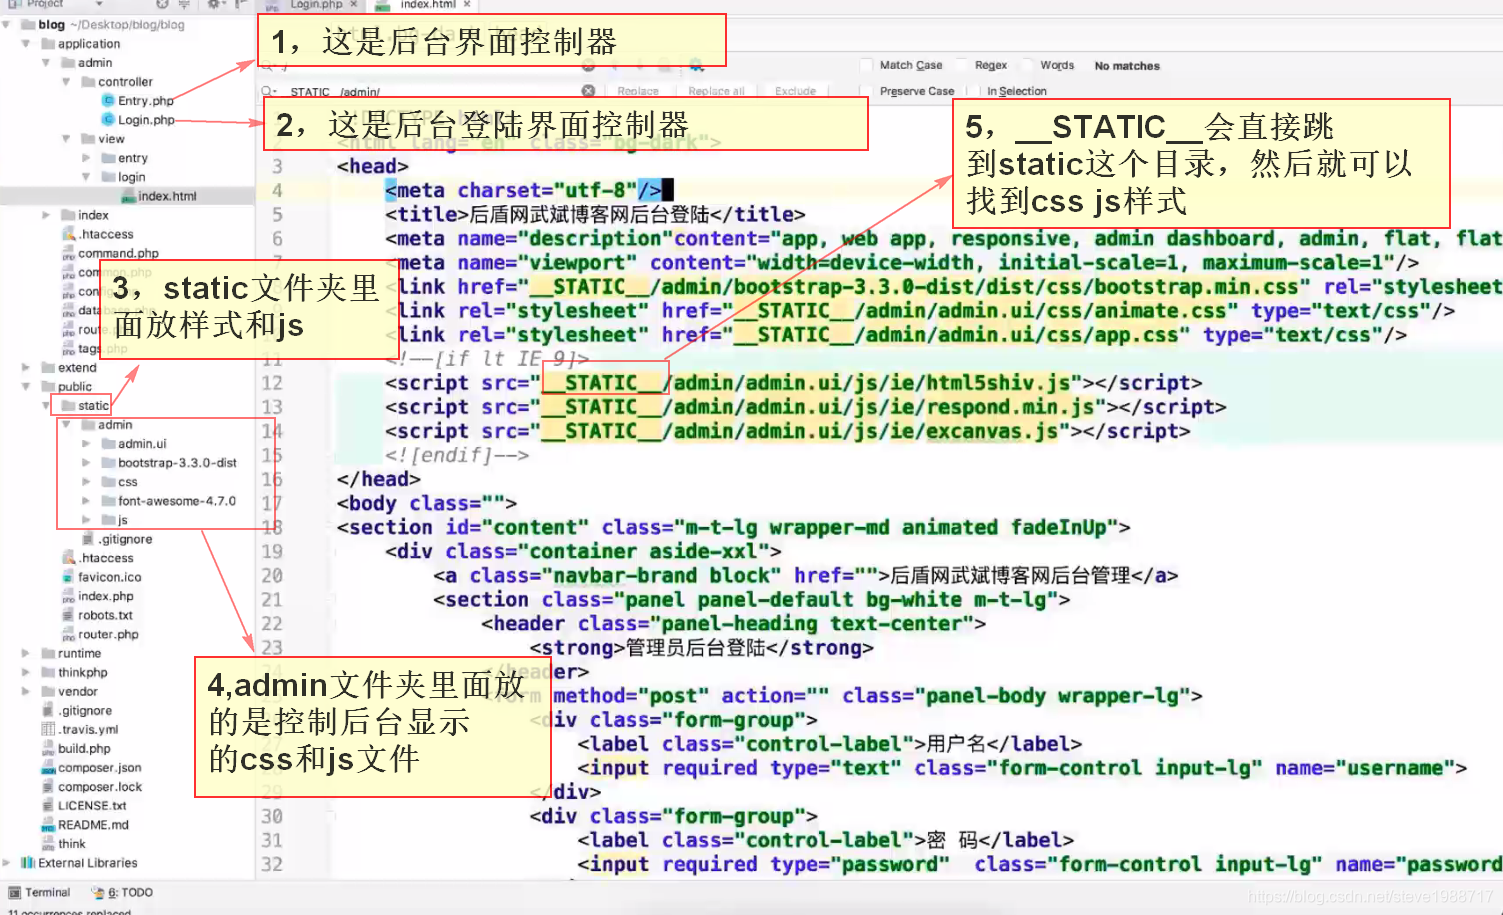Open command.php file icon in the tree

click(68, 253)
